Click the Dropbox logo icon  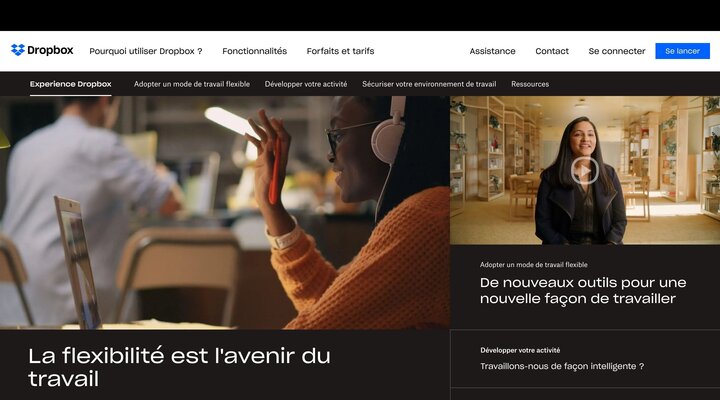(18, 50)
